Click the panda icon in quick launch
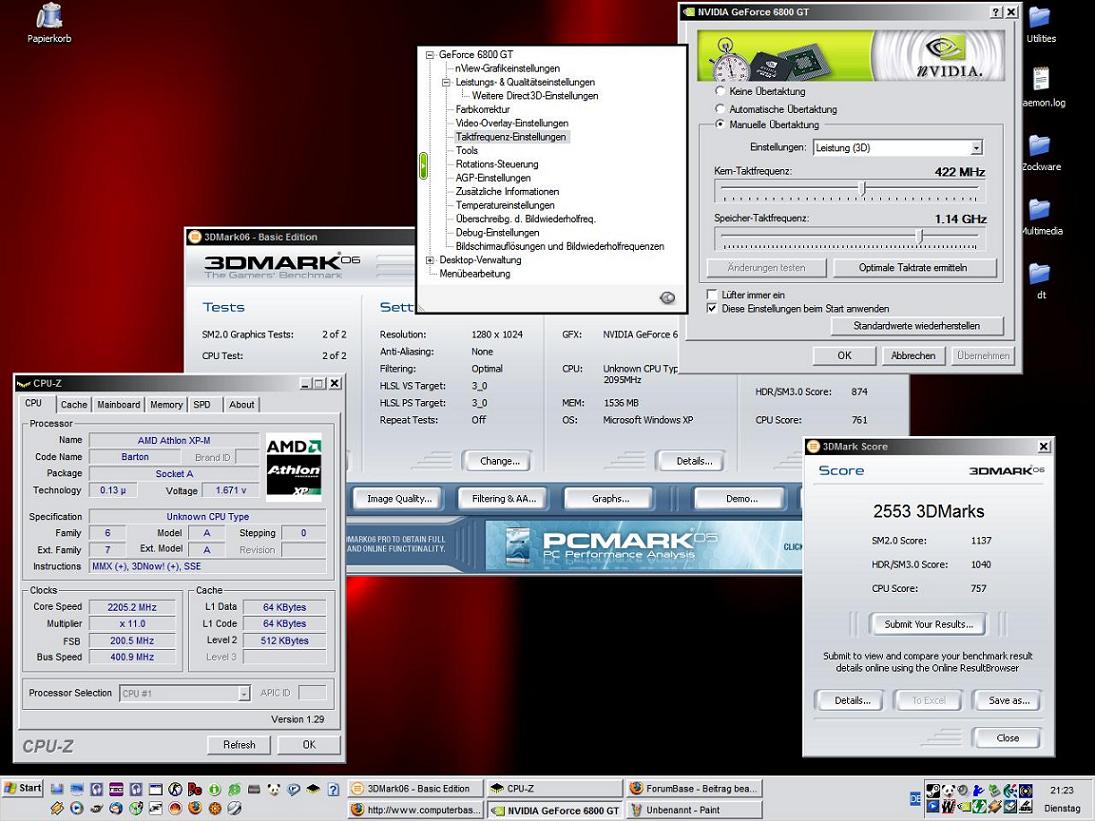 (x=273, y=790)
